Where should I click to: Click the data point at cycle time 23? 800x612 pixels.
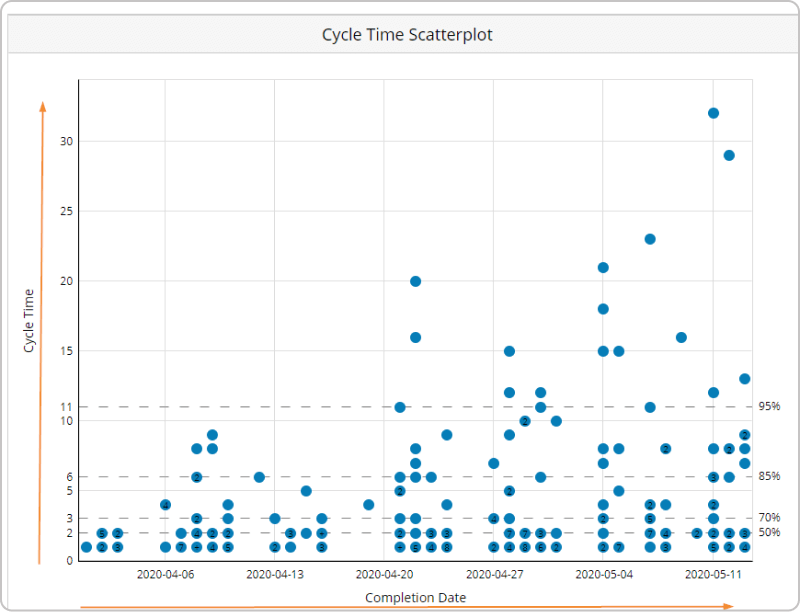pyautogui.click(x=650, y=239)
